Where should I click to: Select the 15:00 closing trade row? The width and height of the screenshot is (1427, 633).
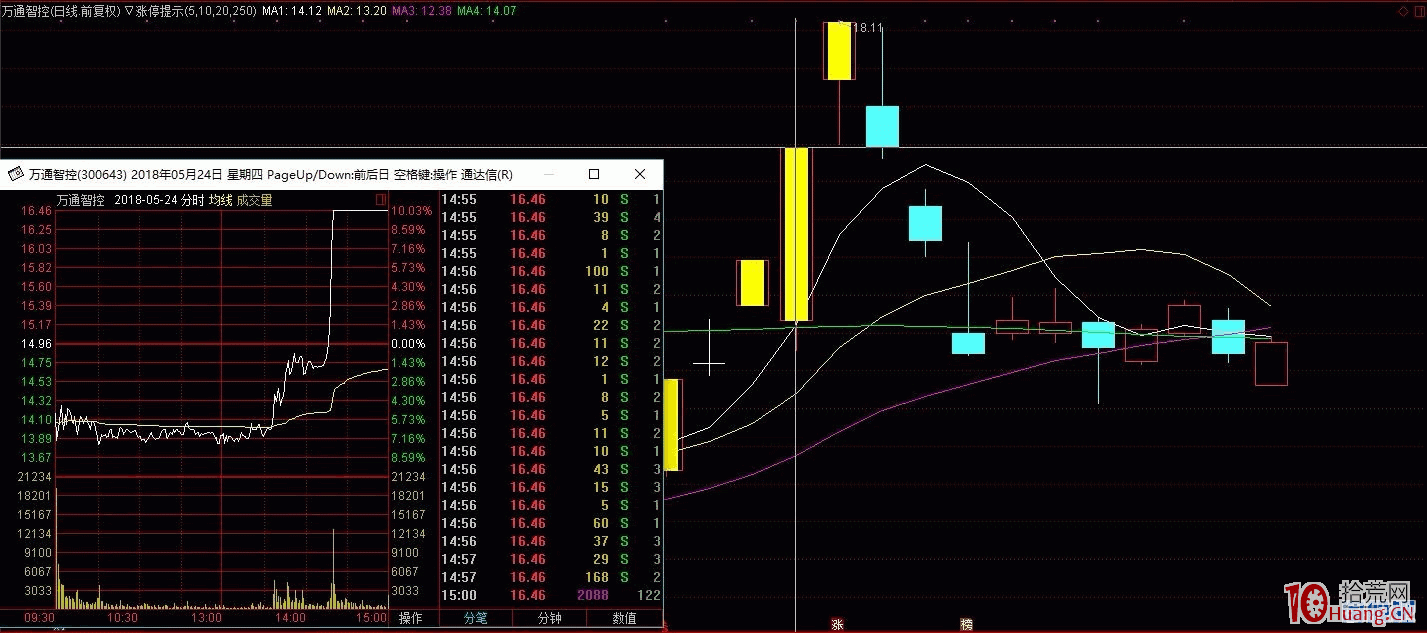click(552, 595)
